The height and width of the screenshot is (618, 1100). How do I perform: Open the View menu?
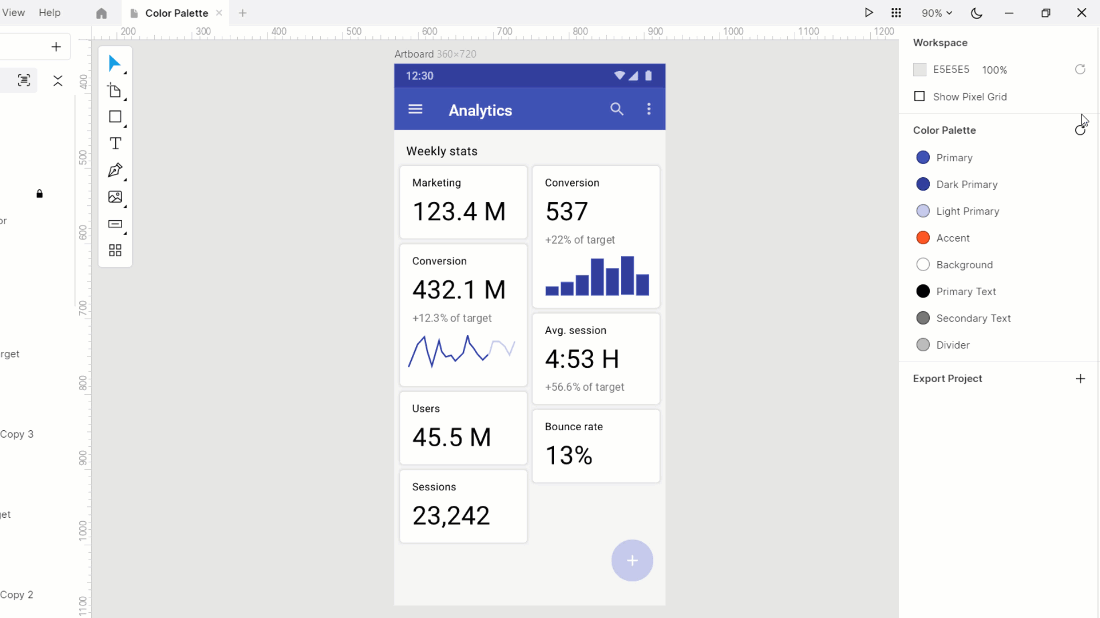click(x=13, y=13)
